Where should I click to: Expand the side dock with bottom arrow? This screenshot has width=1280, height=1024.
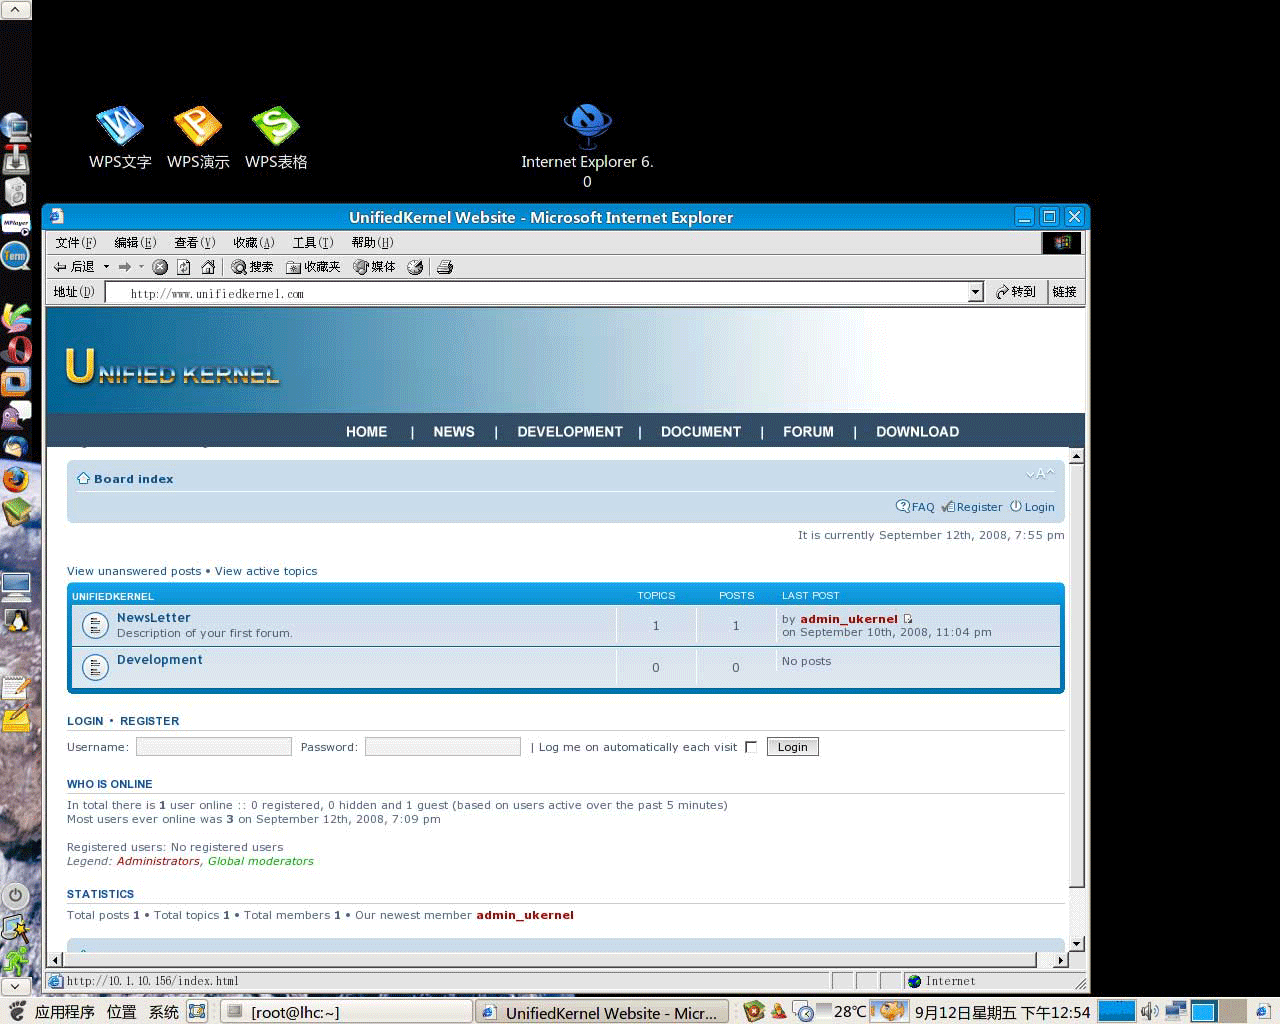click(15, 987)
